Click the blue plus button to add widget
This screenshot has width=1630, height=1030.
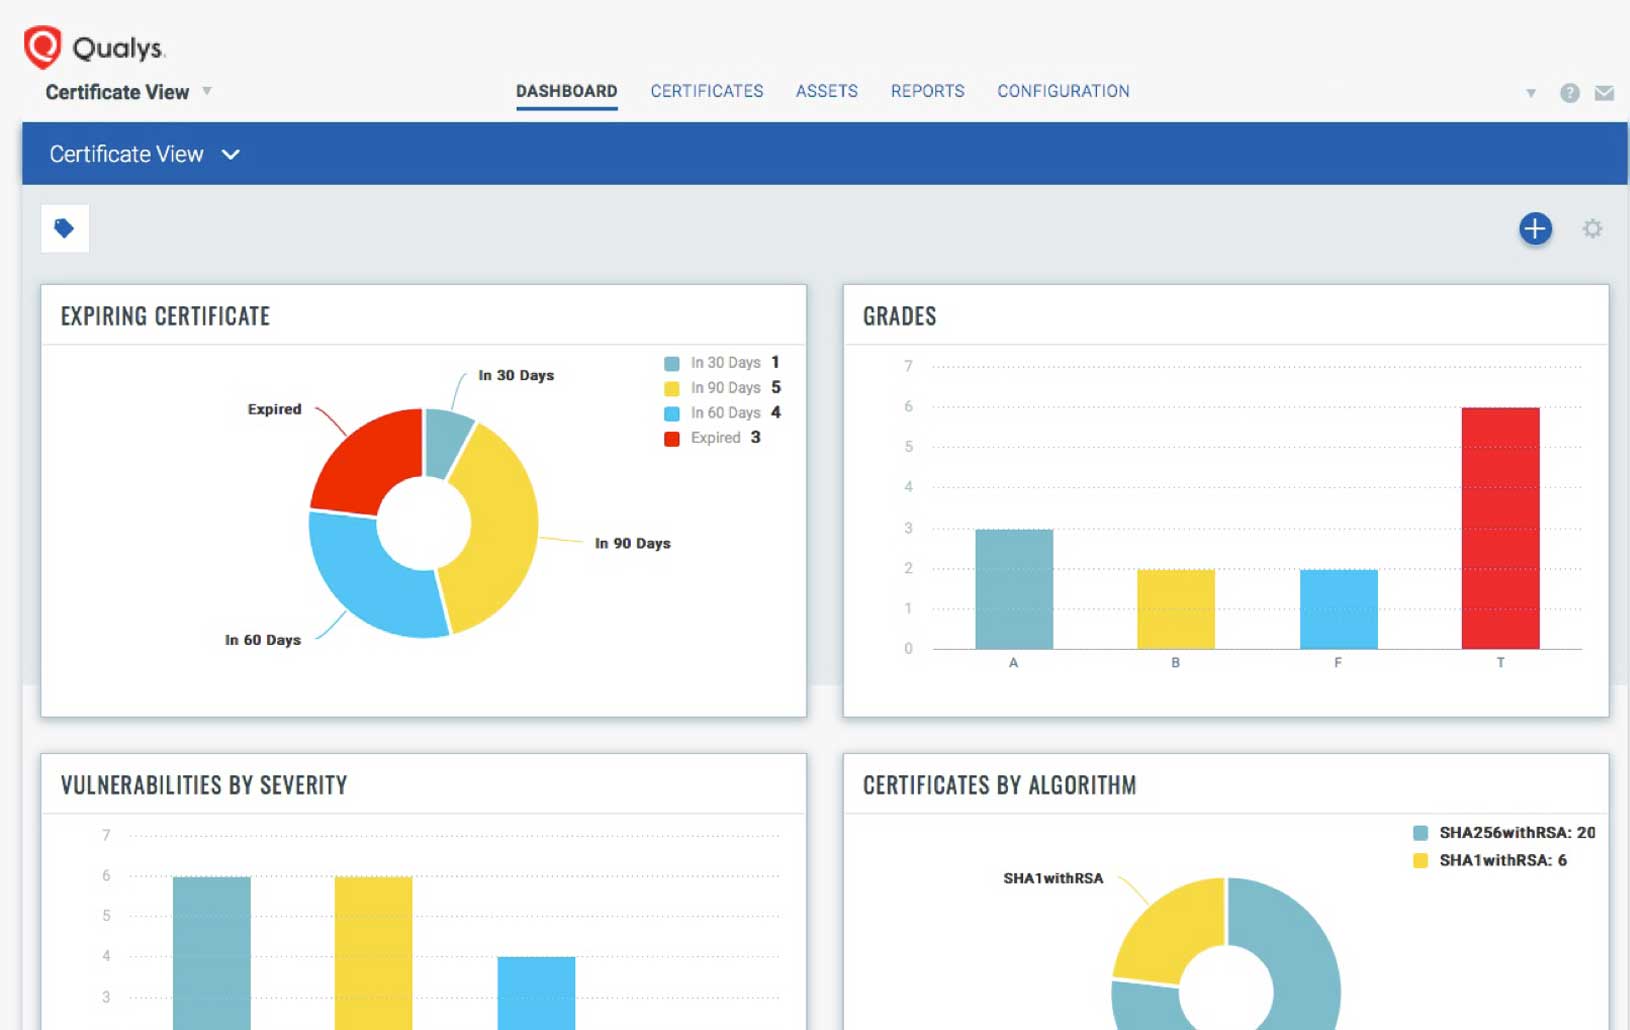1534,228
